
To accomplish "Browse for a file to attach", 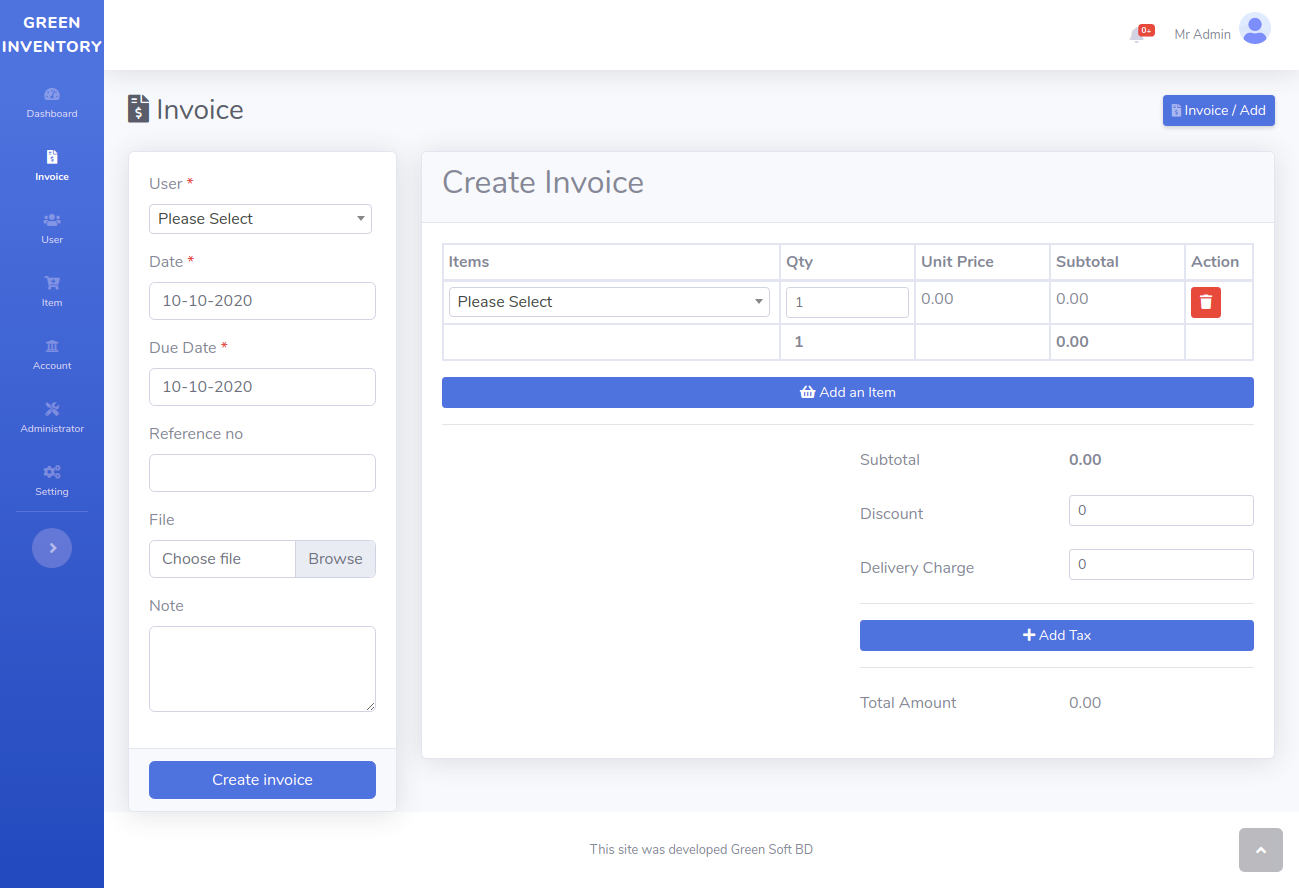I will (334, 558).
